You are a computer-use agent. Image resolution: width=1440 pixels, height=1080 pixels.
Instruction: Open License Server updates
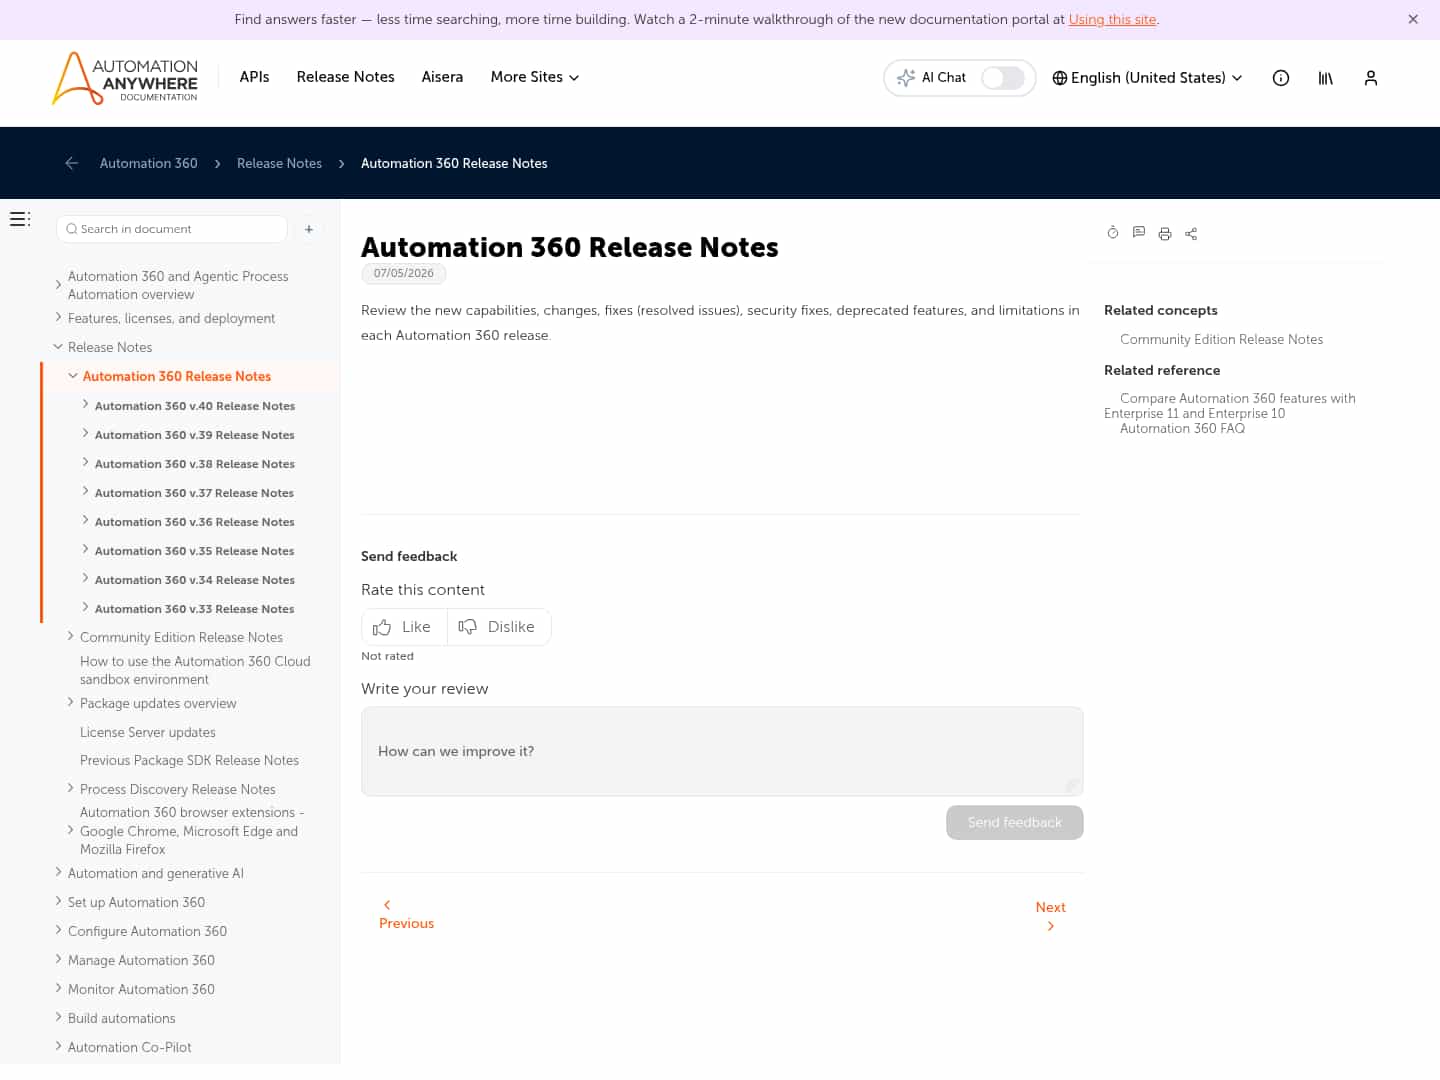click(148, 732)
